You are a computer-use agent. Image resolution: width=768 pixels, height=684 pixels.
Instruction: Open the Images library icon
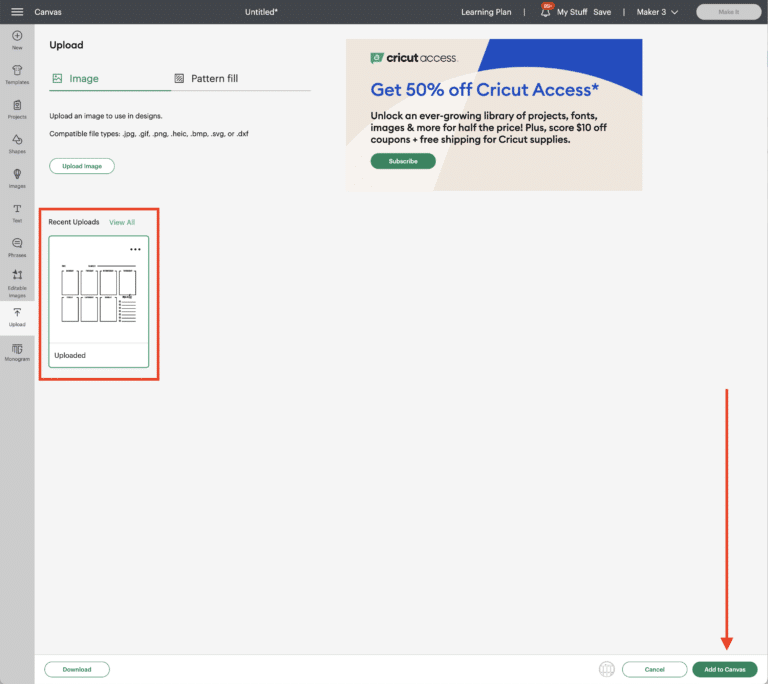[x=17, y=177]
